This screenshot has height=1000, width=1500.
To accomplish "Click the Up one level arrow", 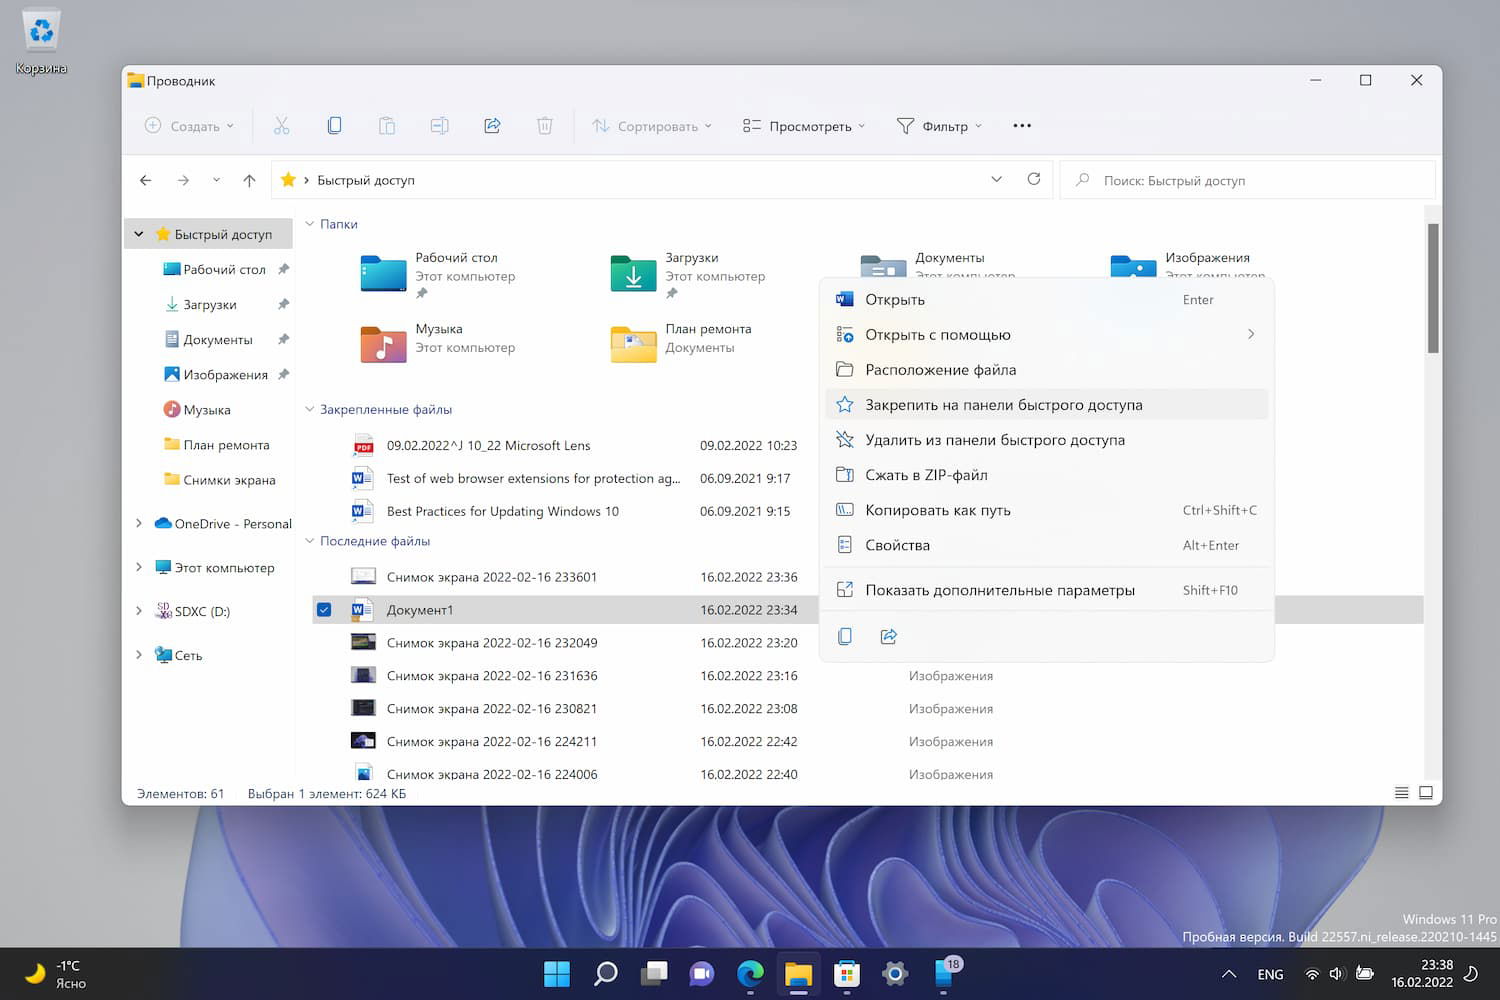I will point(249,180).
